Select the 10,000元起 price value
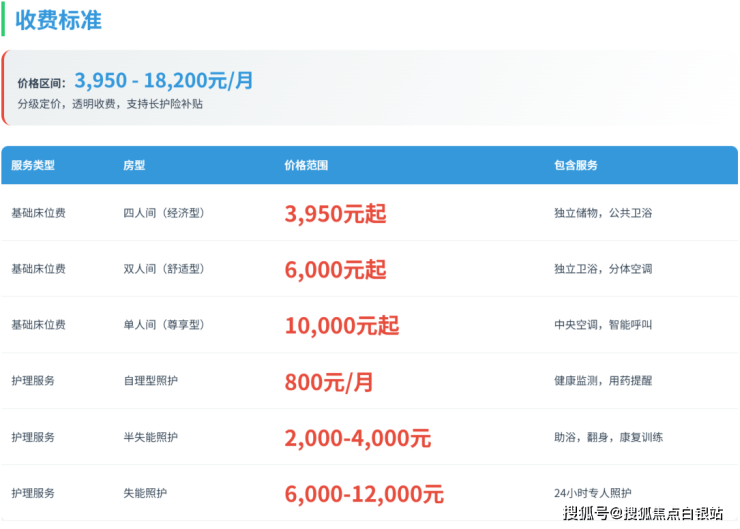 click(341, 326)
